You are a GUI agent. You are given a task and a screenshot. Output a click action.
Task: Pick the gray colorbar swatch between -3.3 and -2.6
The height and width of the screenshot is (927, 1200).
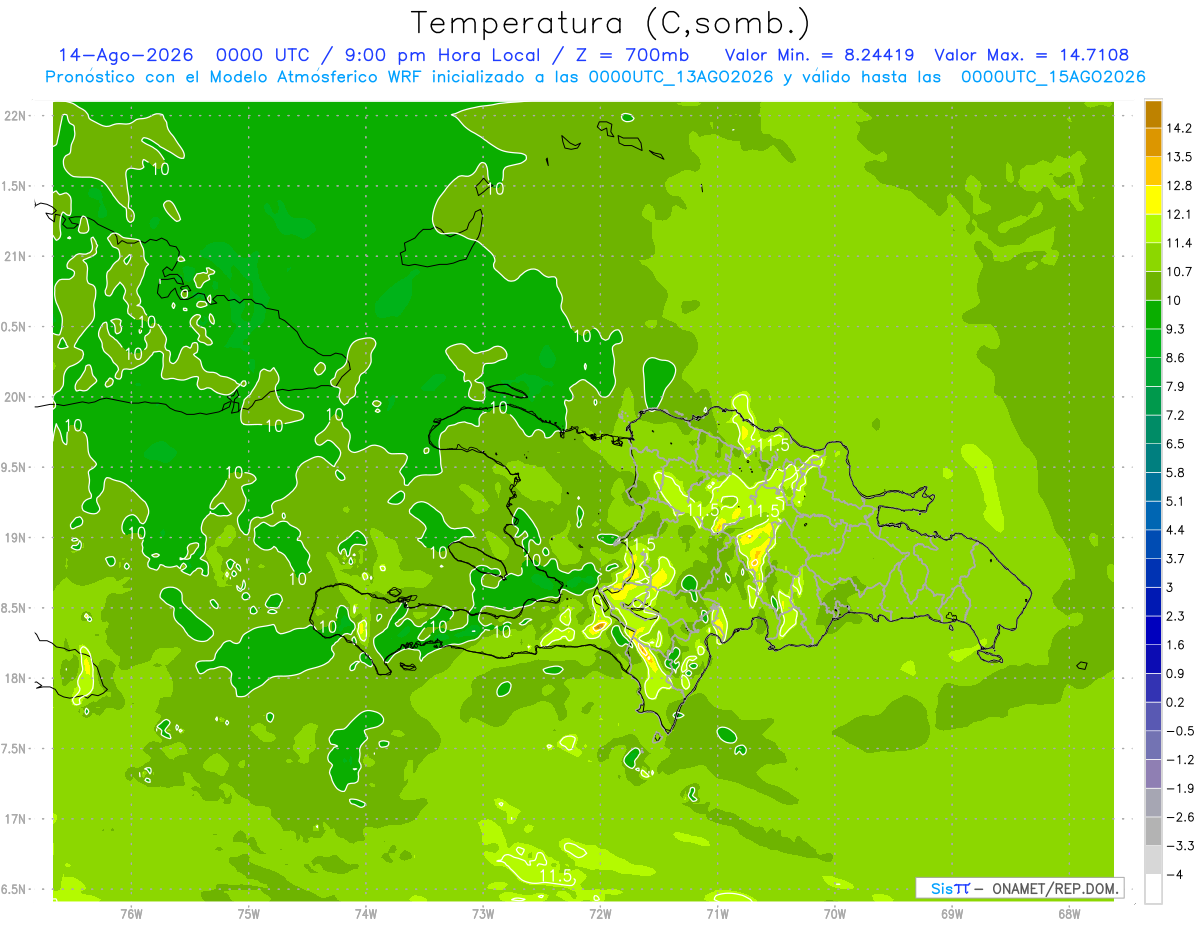(x=1153, y=831)
